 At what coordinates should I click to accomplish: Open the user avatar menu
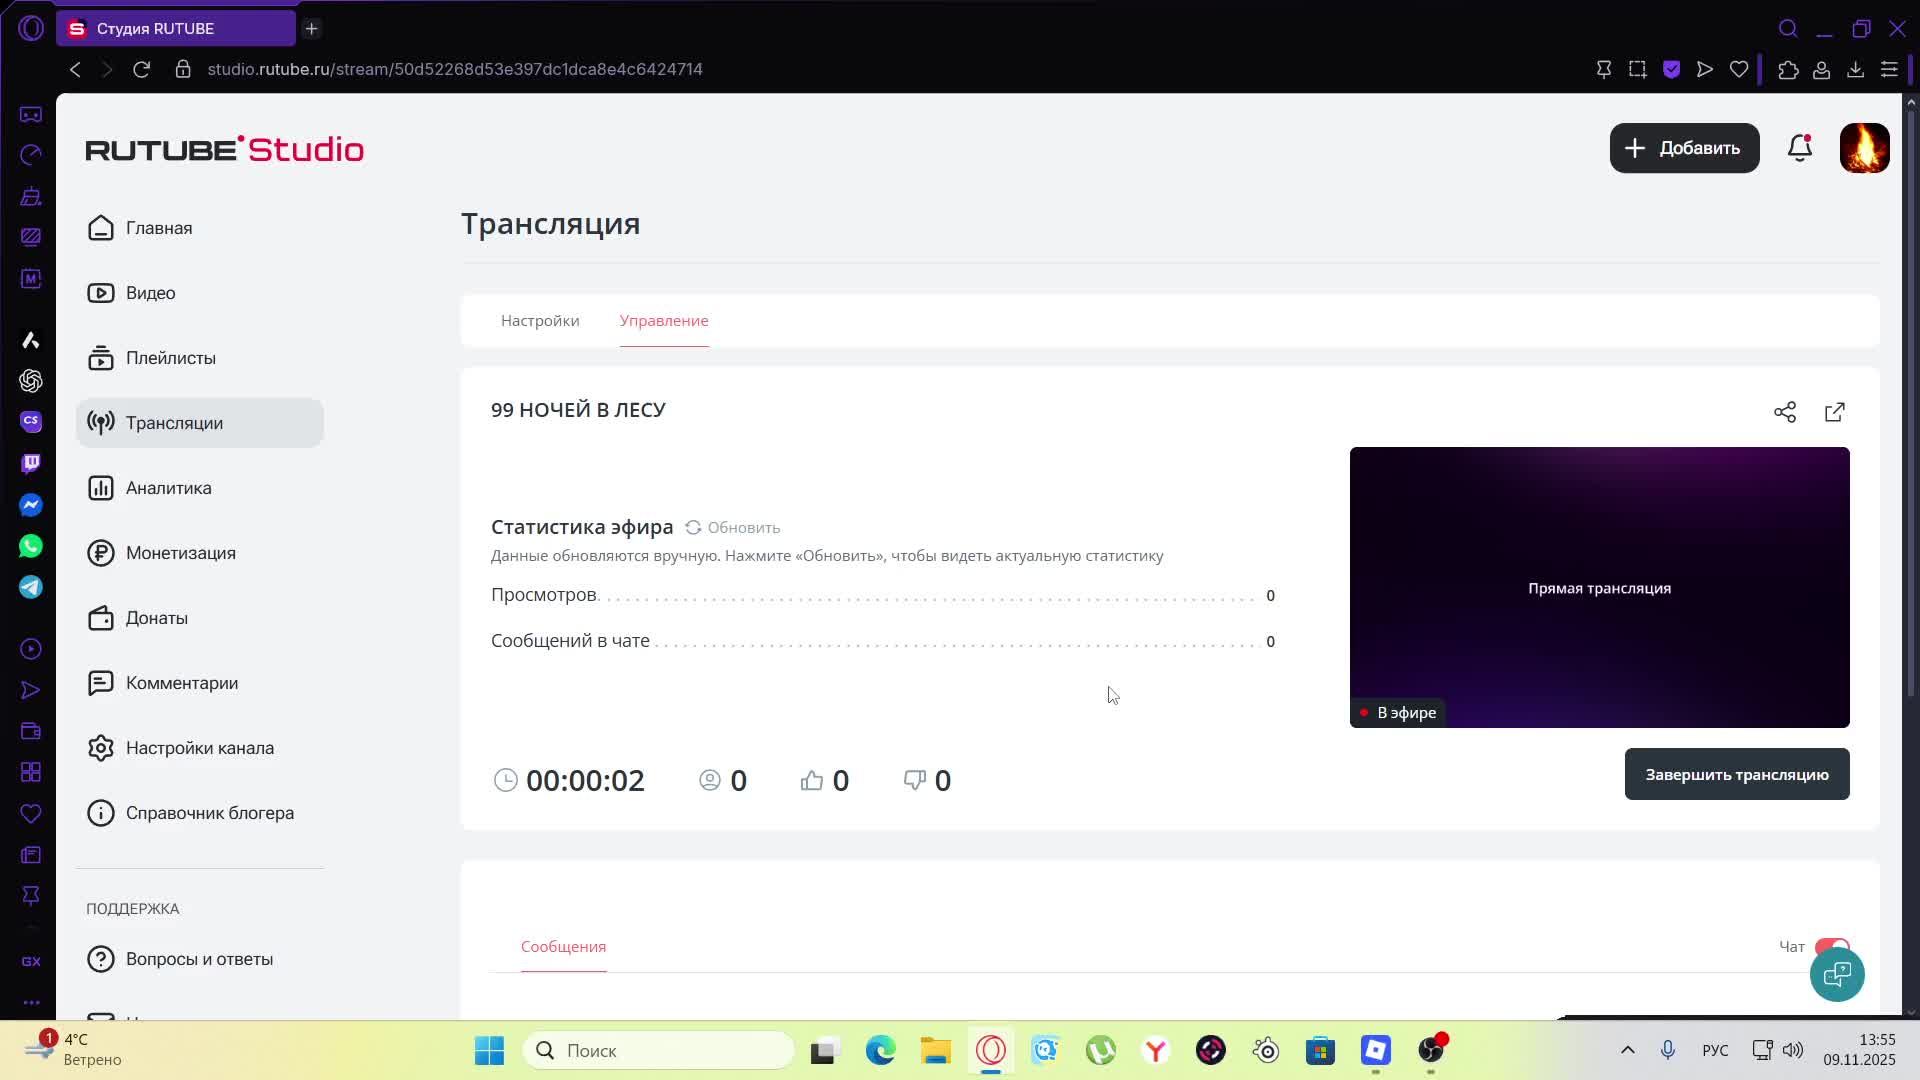pos(1864,148)
